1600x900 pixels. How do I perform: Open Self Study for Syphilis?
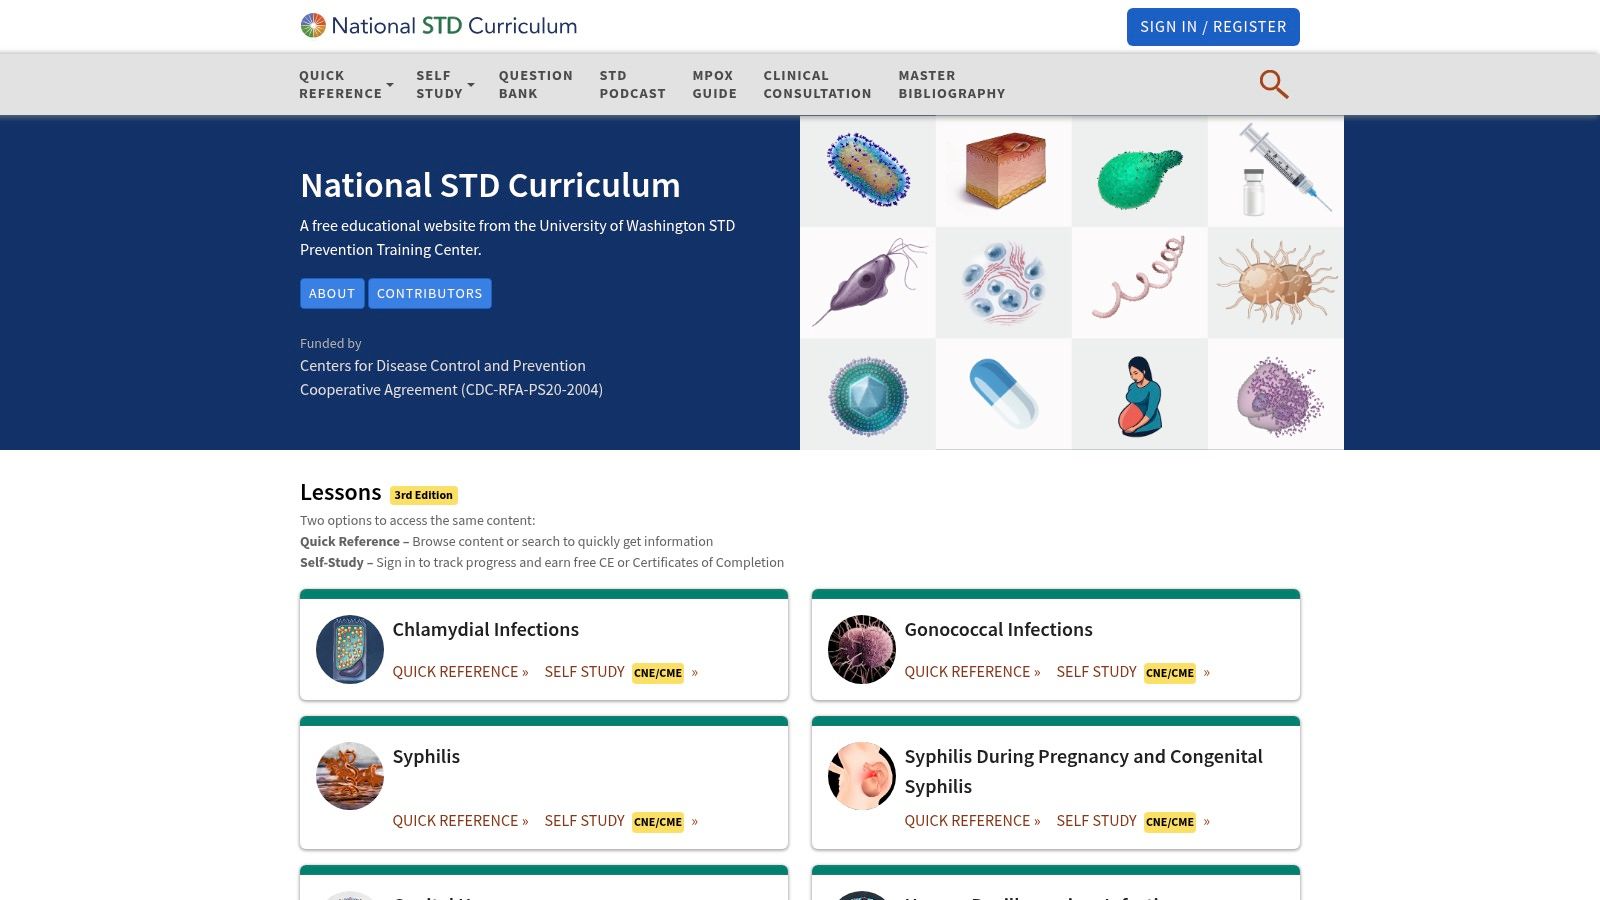tap(621, 821)
